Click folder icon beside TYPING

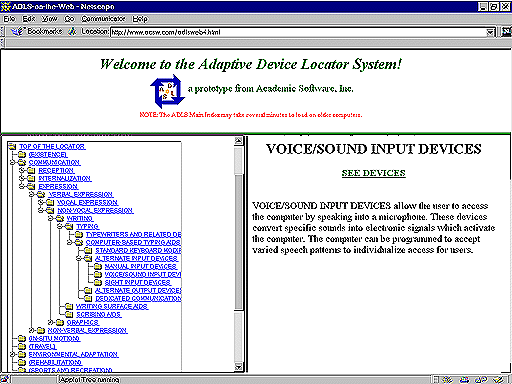[x=69, y=226]
